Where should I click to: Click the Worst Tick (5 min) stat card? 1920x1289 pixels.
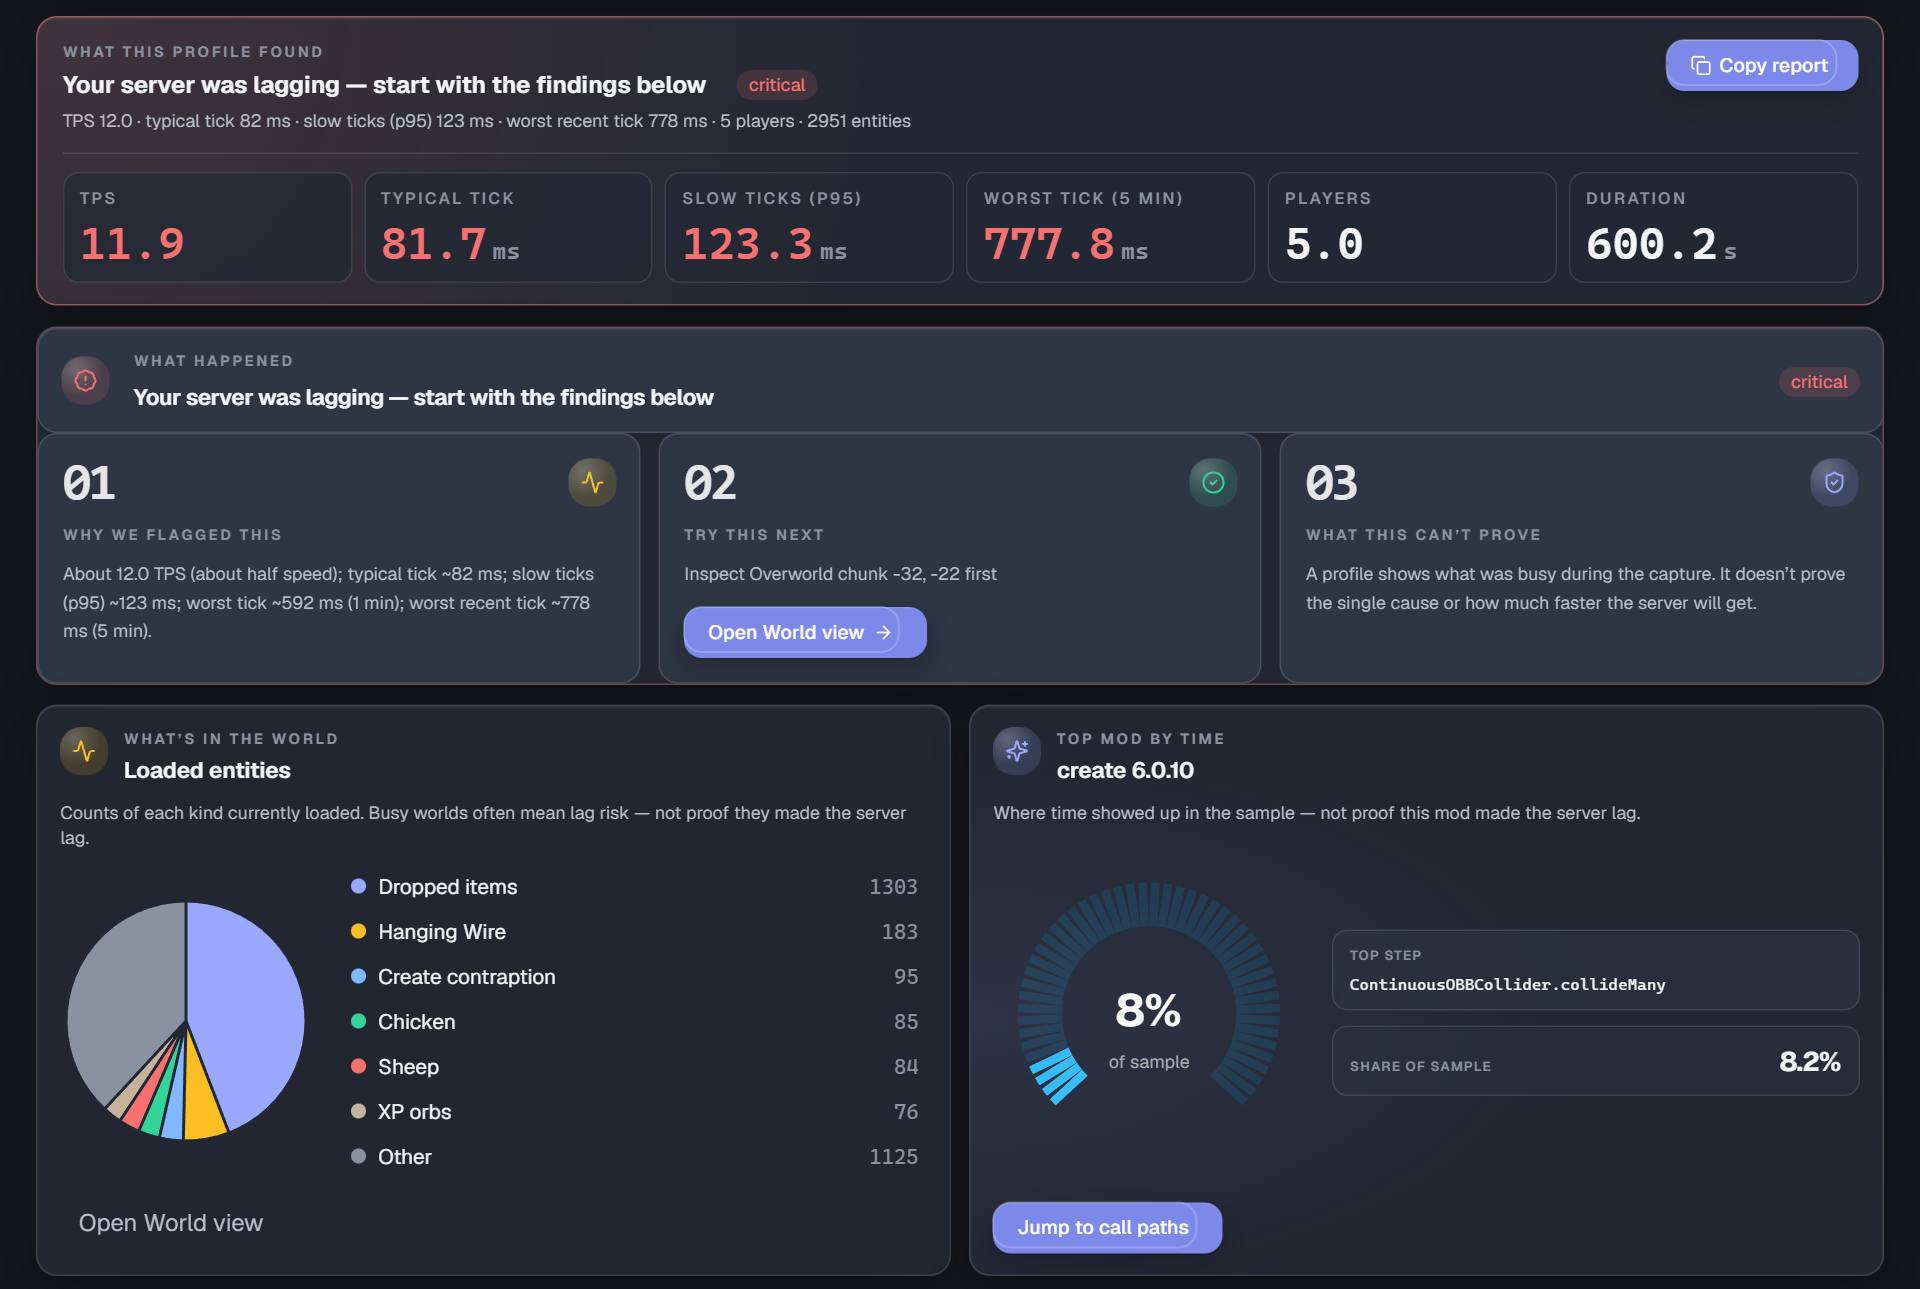pos(1110,227)
